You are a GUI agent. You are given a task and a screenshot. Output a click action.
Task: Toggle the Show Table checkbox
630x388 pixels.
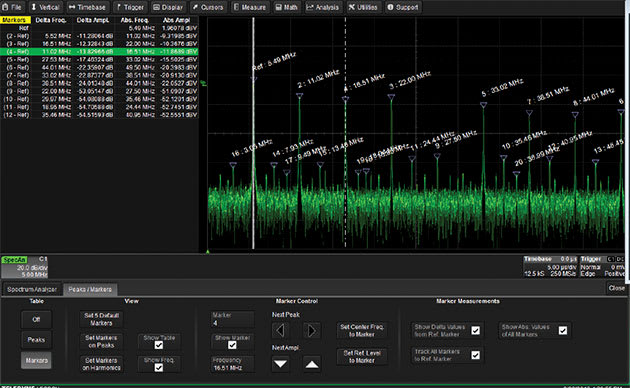(159, 345)
